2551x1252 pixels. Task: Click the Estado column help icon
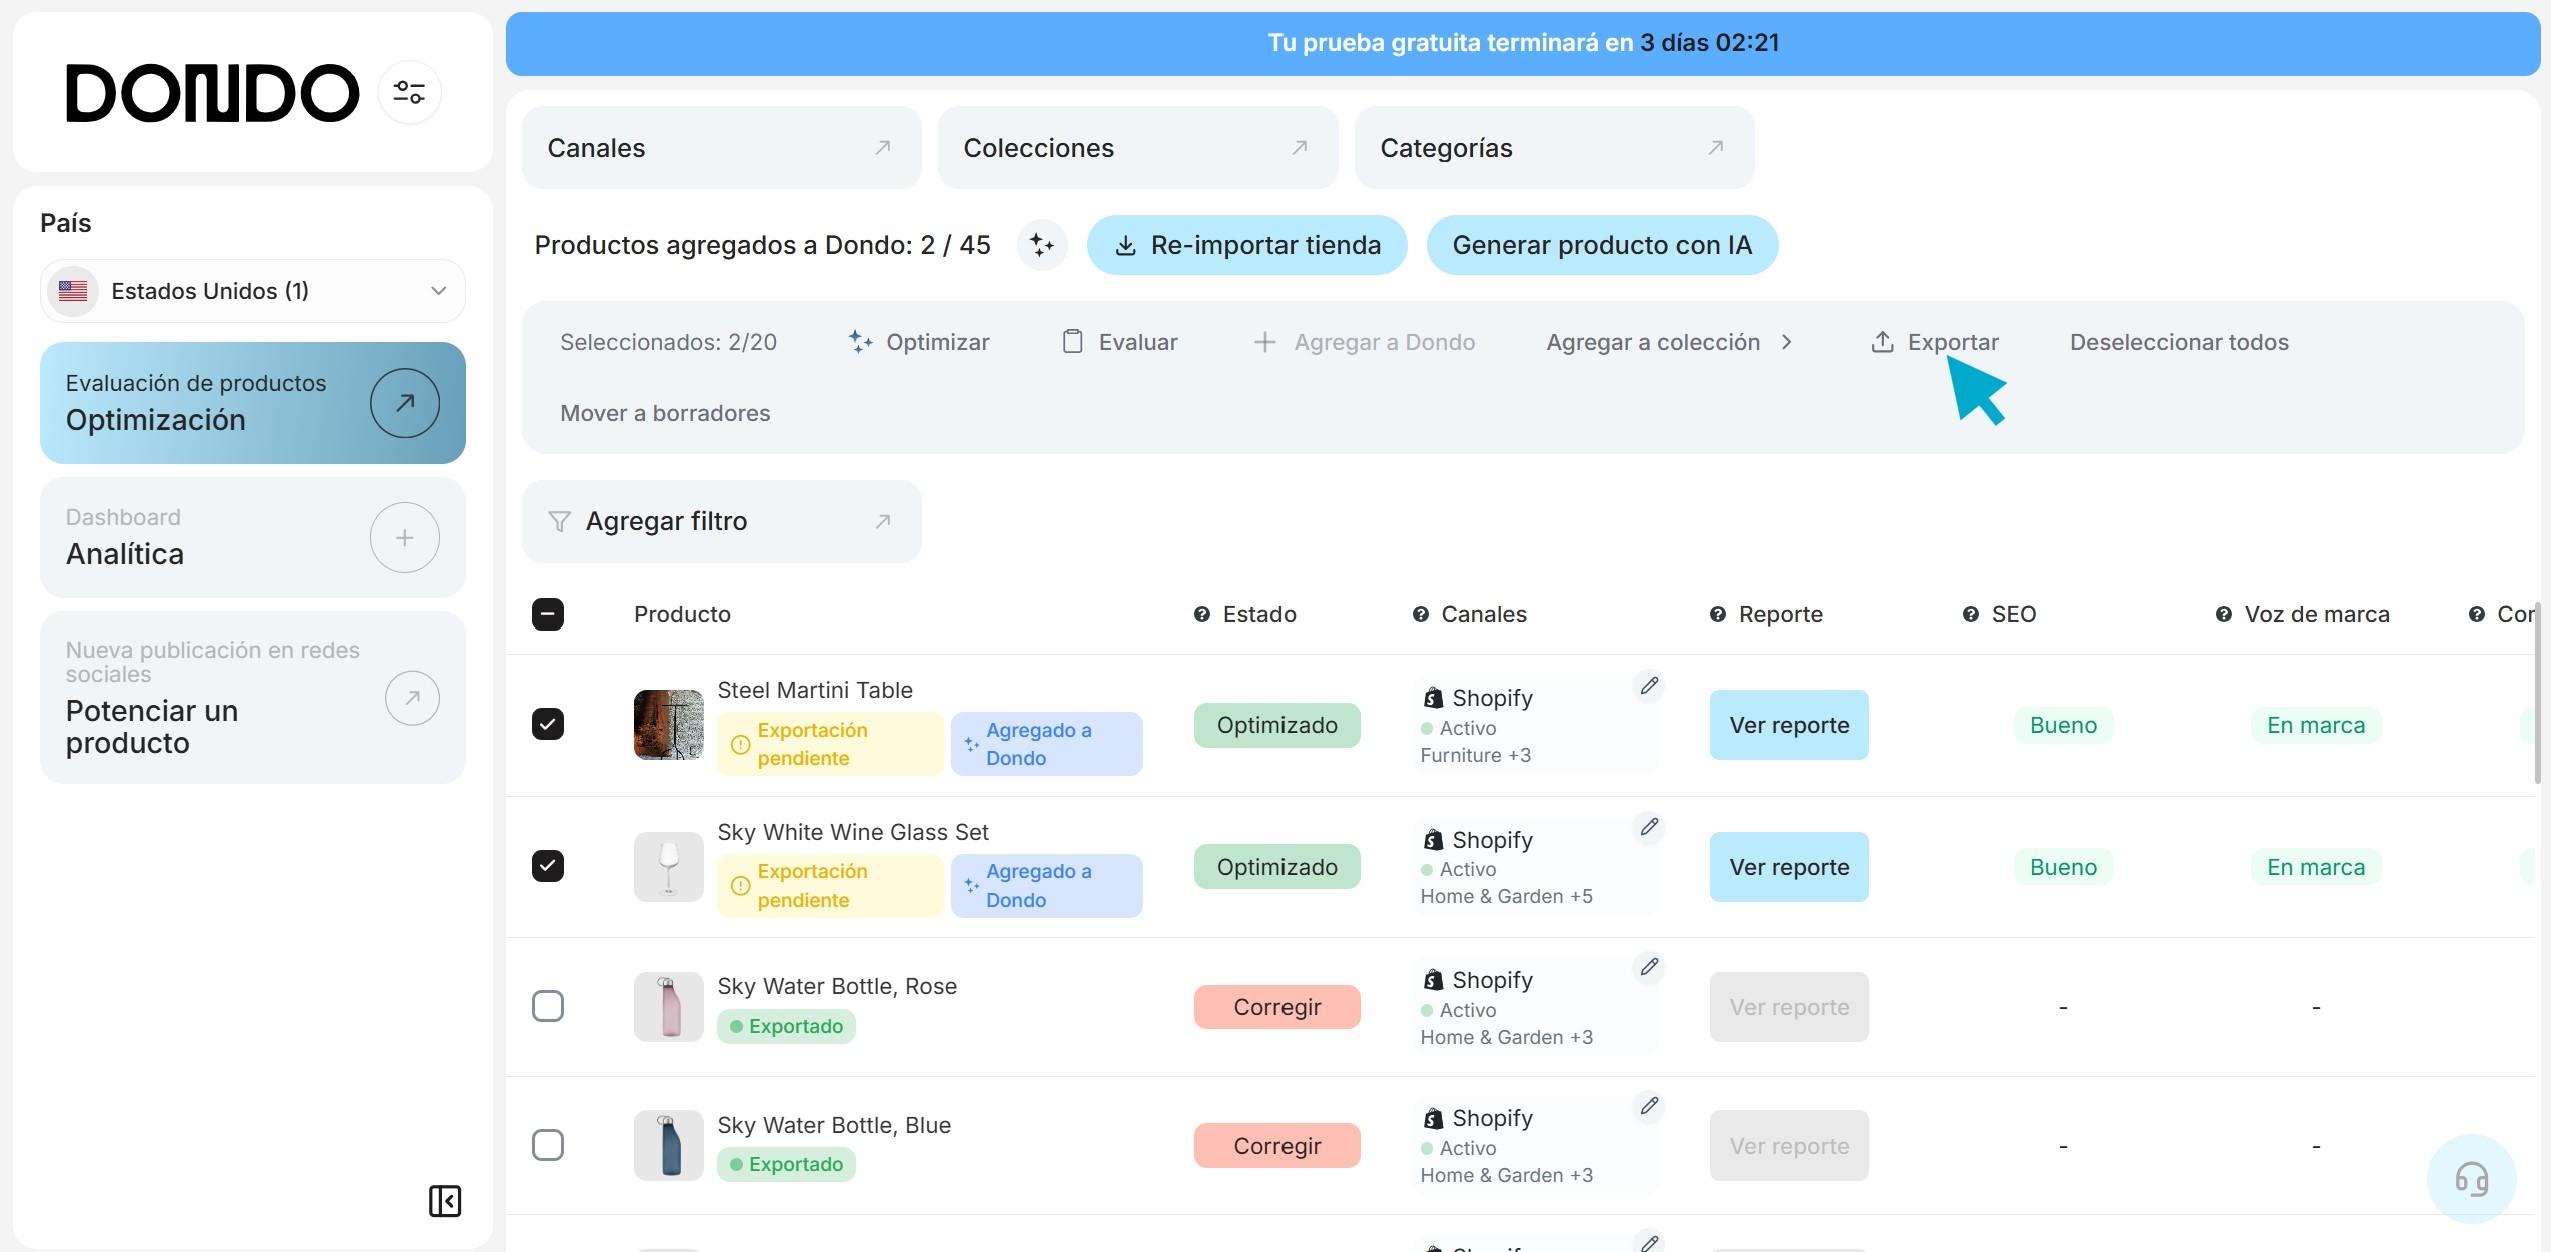click(x=1201, y=614)
